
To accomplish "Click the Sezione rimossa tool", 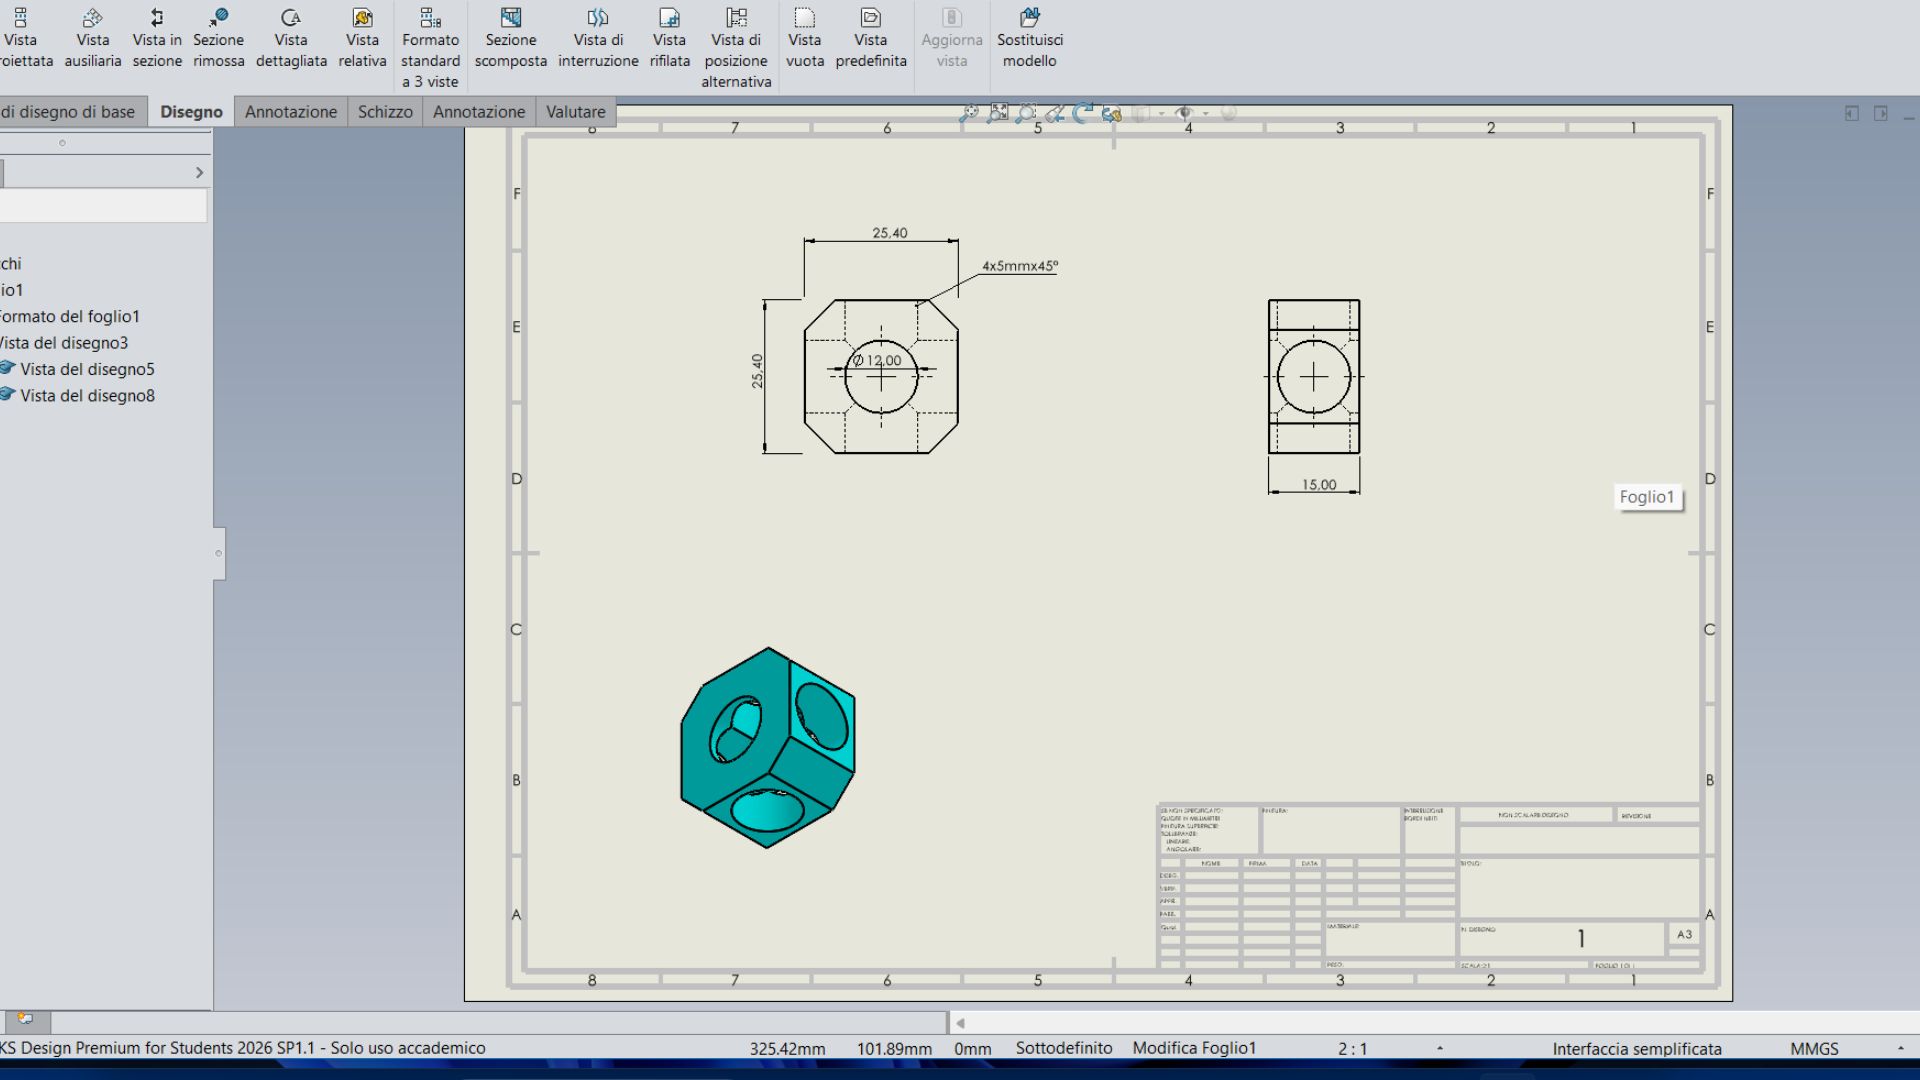I will coord(219,39).
